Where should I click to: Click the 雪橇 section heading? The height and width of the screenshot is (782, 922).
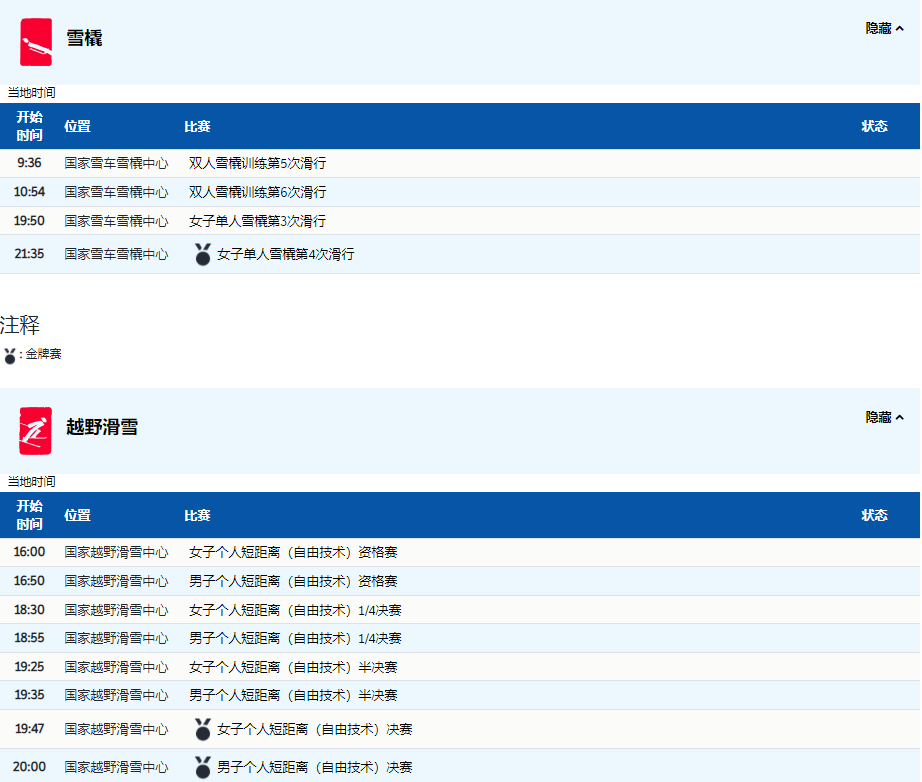pos(84,39)
